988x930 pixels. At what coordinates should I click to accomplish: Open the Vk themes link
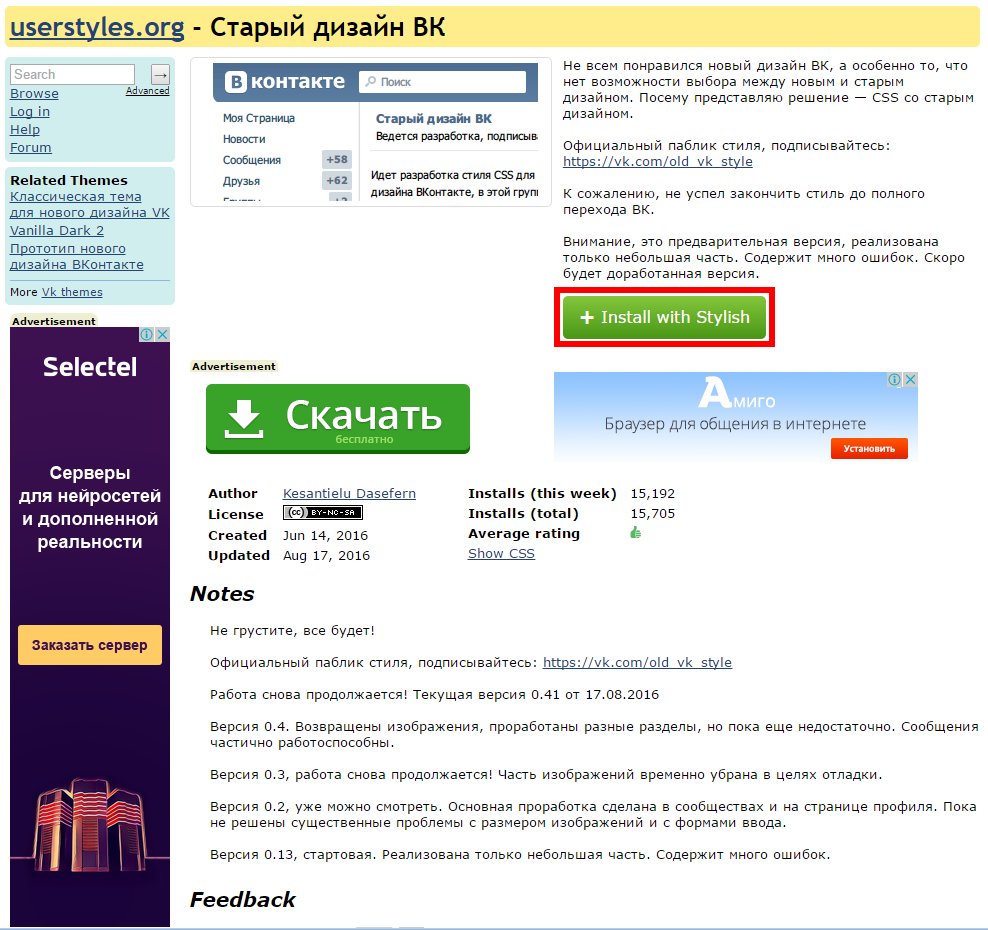tap(72, 292)
